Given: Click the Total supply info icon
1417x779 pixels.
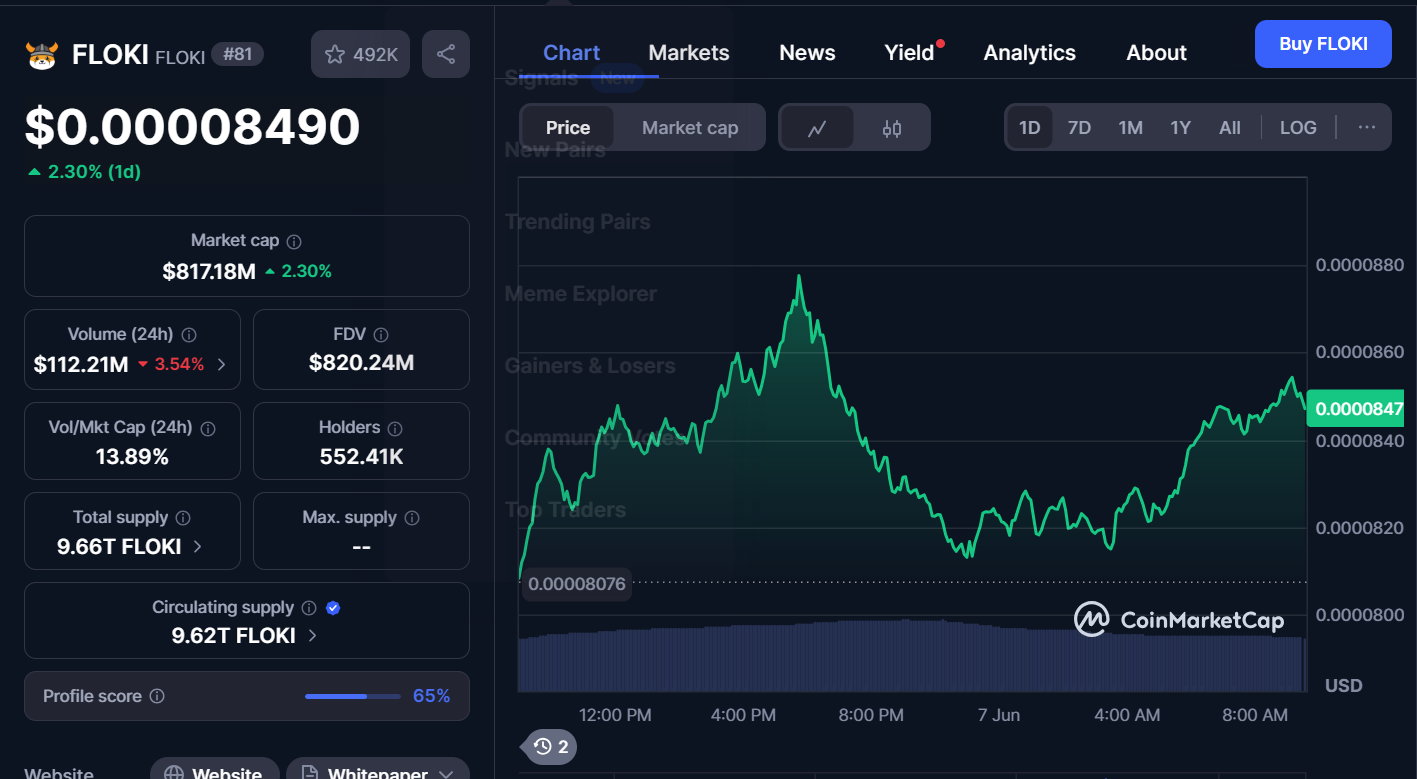Looking at the screenshot, I should (x=183, y=518).
